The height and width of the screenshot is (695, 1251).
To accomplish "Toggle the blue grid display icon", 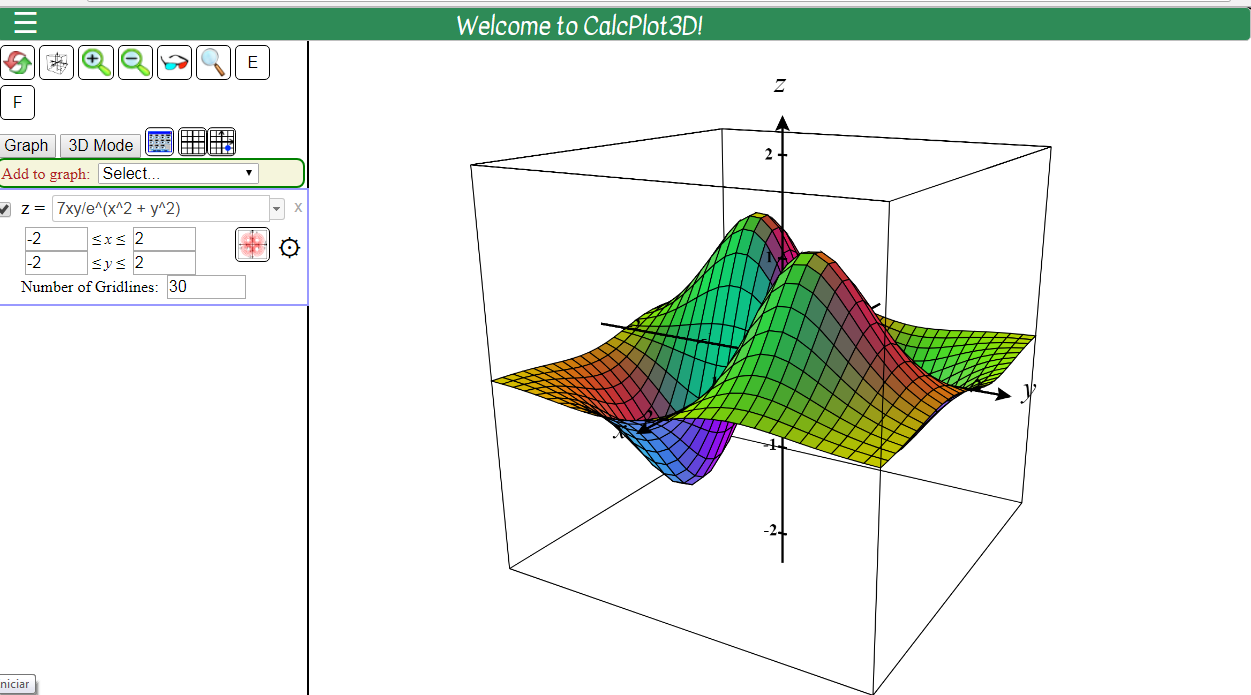I will (x=158, y=141).
